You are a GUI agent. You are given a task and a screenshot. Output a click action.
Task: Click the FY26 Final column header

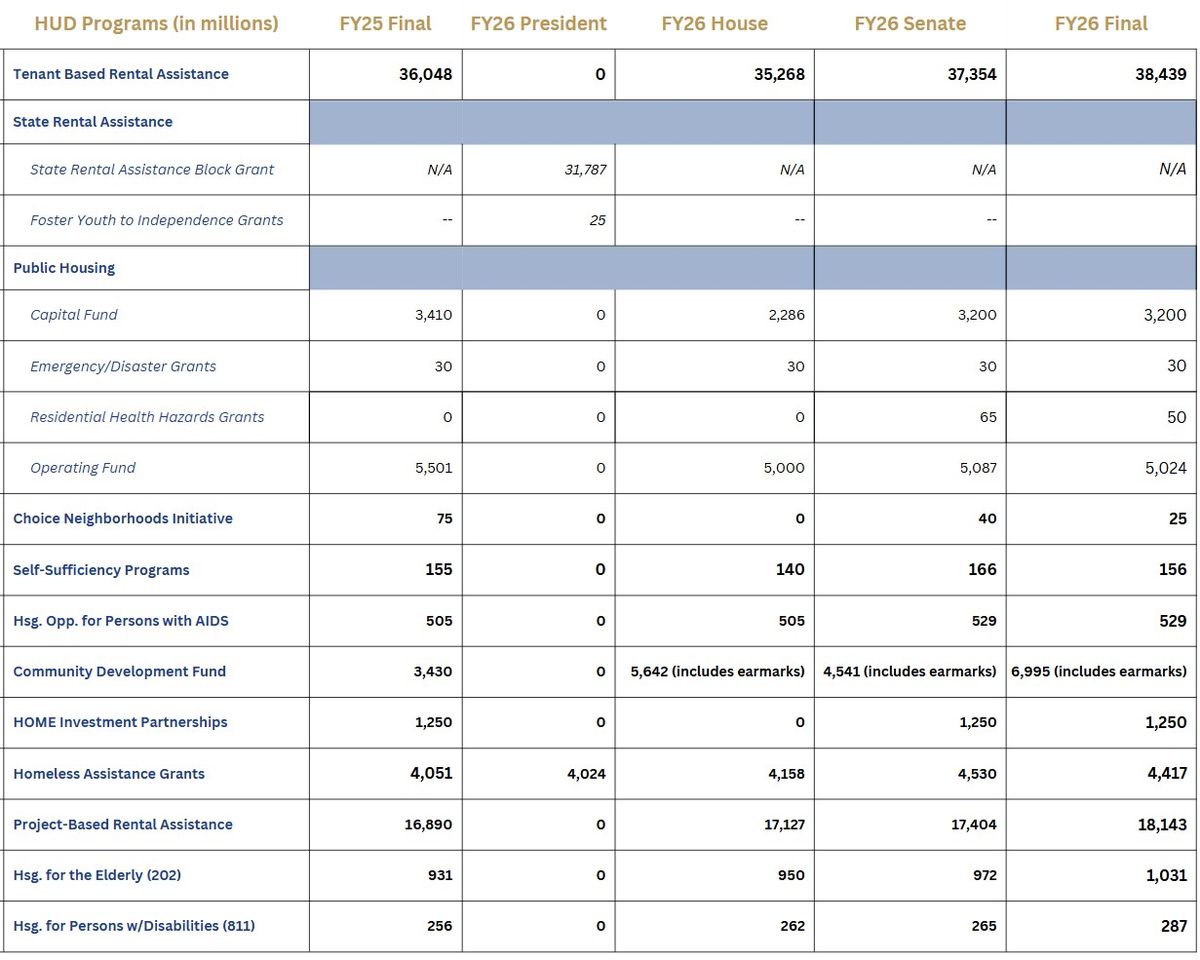tap(1101, 23)
